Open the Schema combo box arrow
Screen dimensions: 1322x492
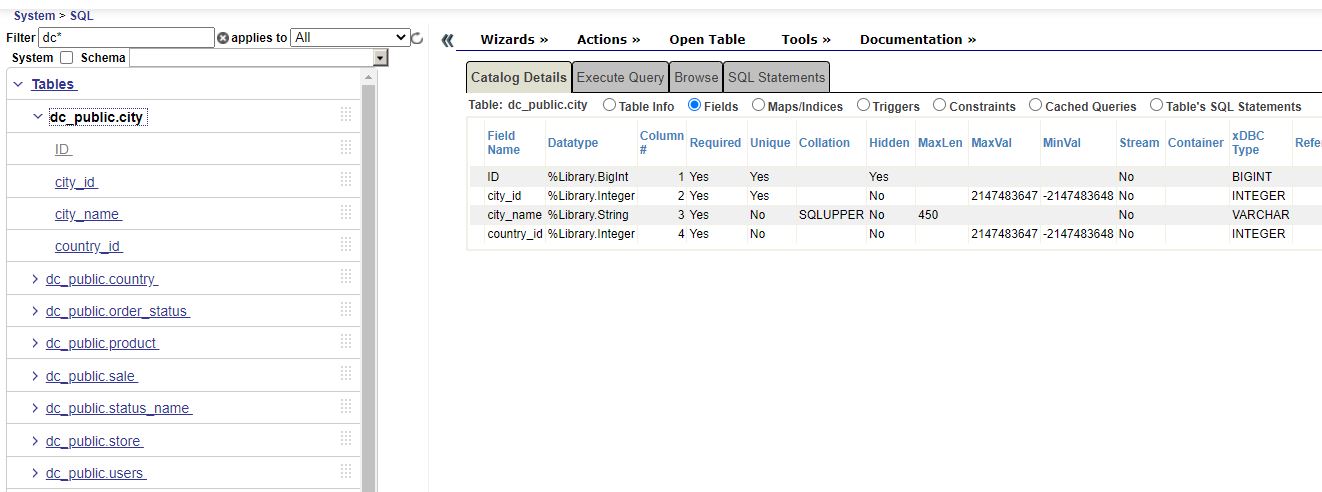click(379, 58)
